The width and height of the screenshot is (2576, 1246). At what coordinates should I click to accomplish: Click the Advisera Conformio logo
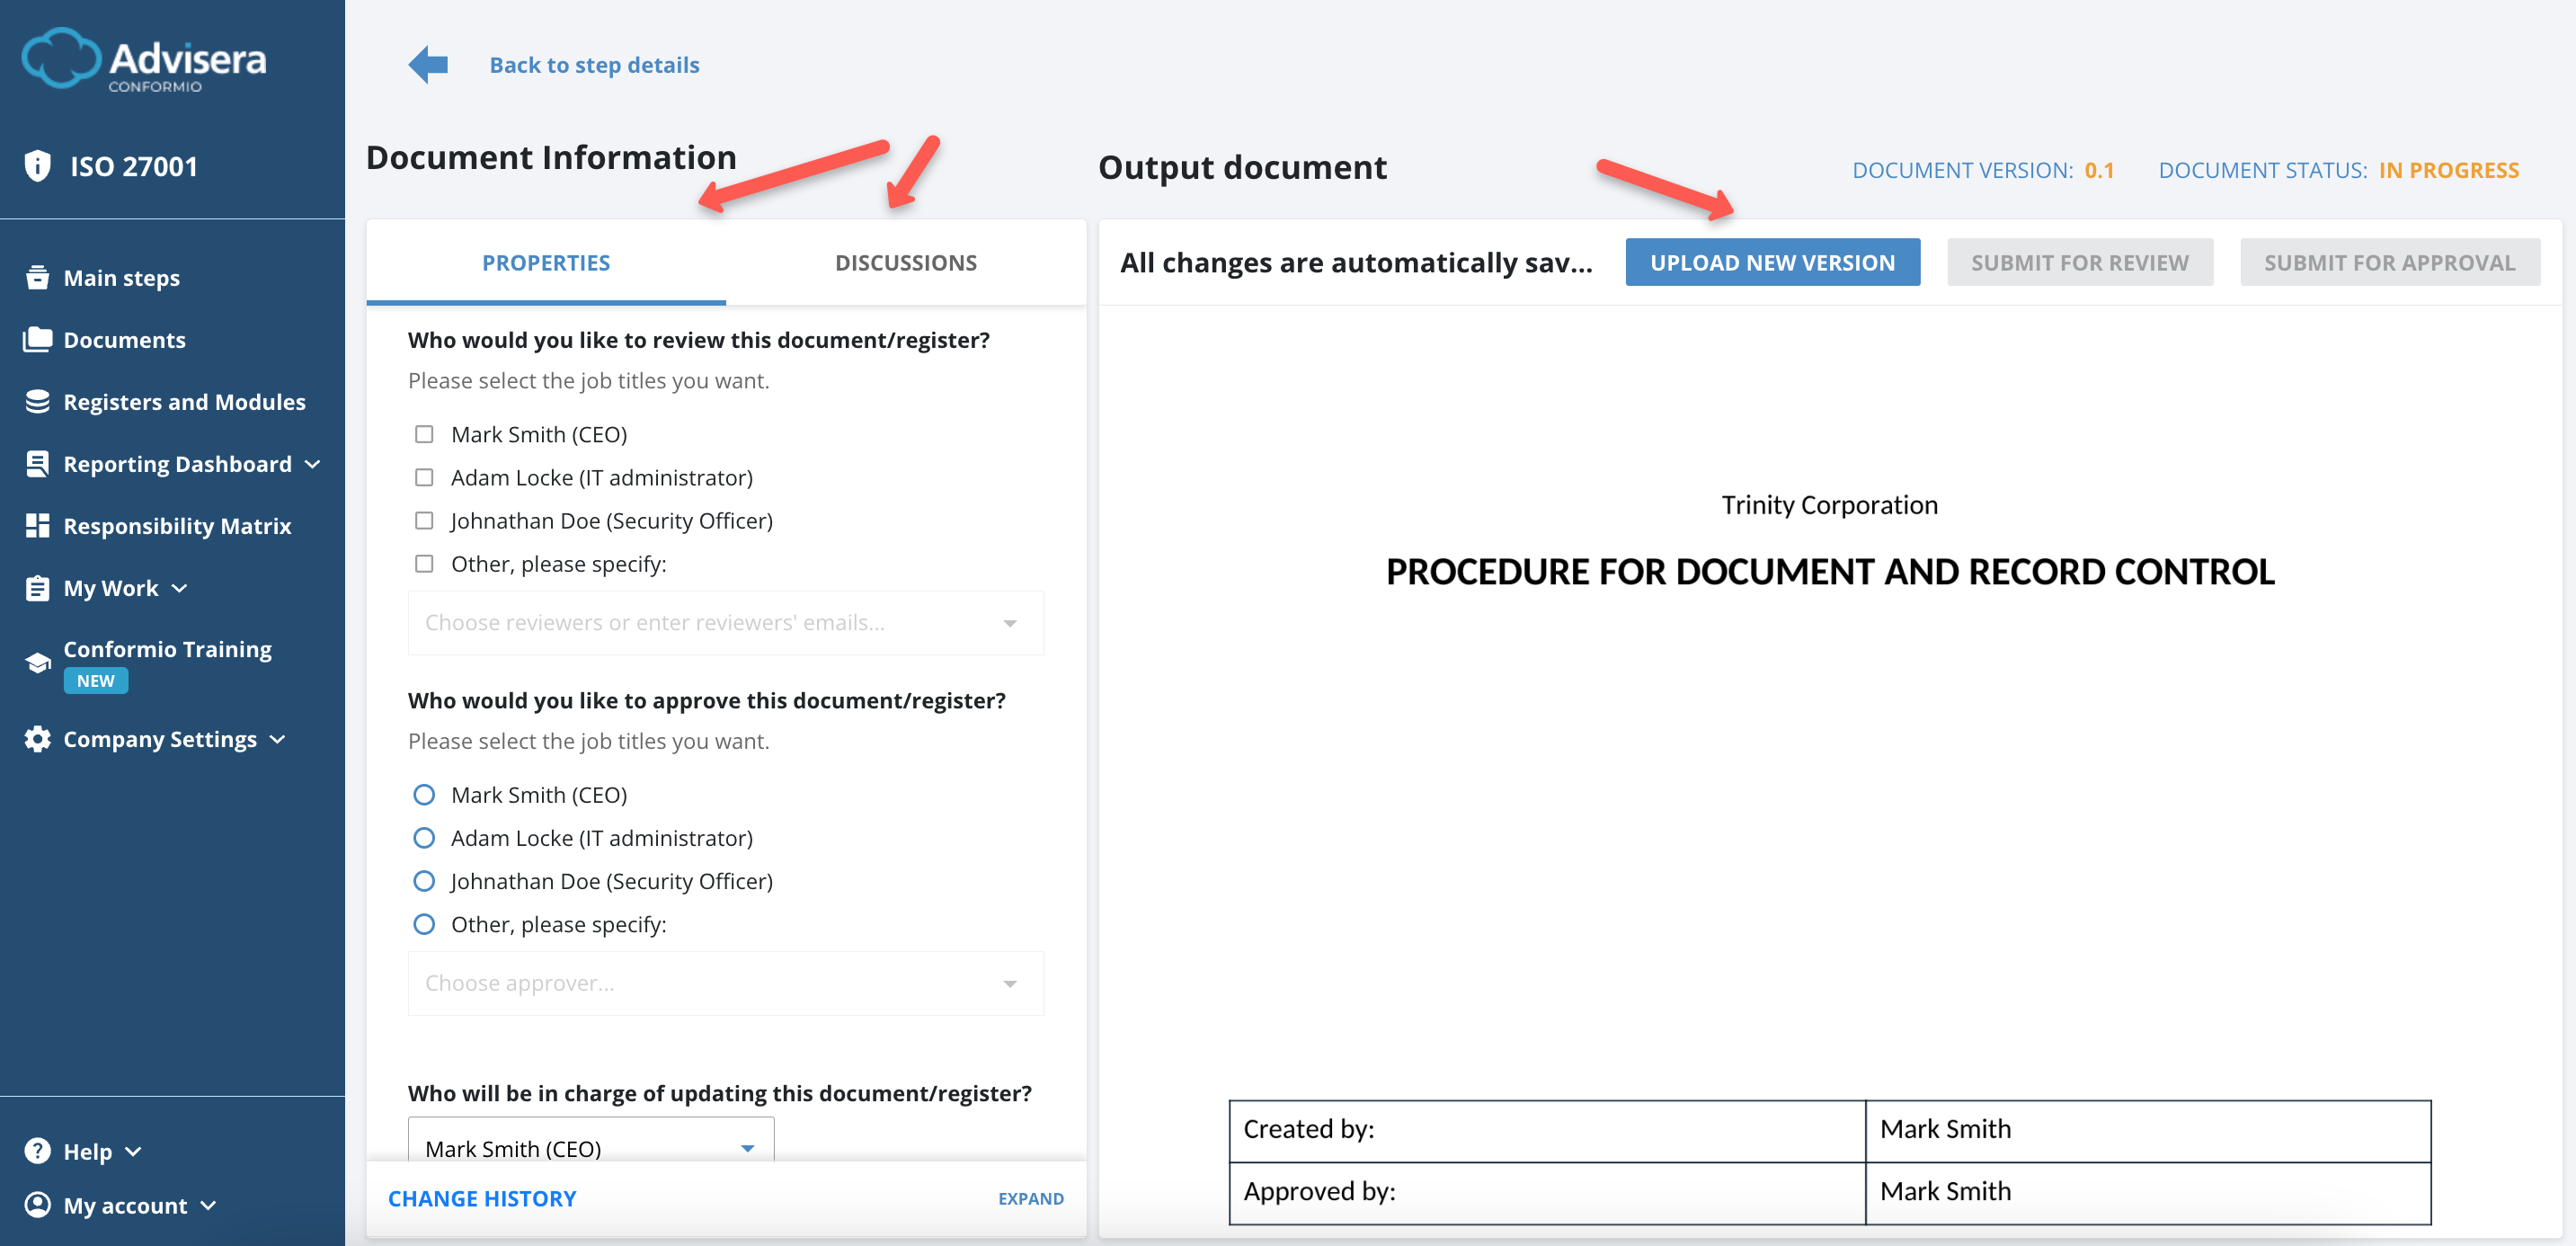pyautogui.click(x=143, y=60)
